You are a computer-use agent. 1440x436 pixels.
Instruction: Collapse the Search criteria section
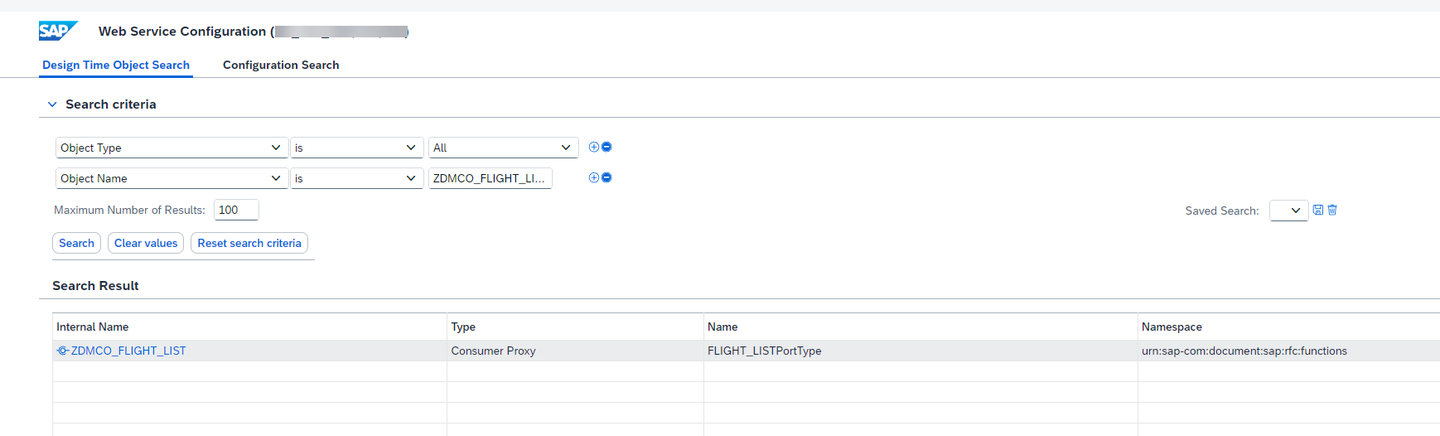(52, 104)
